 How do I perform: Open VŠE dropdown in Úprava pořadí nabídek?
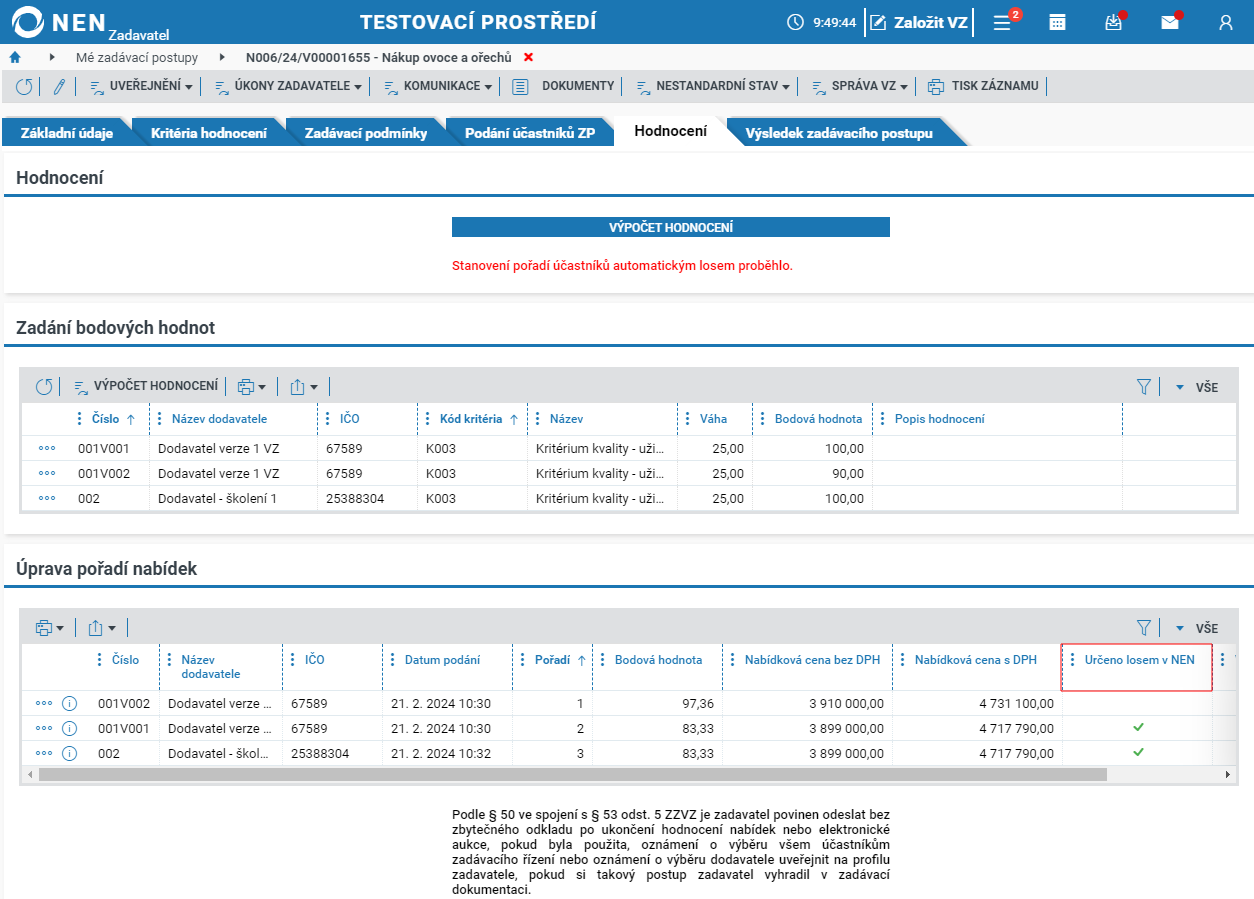point(1197,628)
